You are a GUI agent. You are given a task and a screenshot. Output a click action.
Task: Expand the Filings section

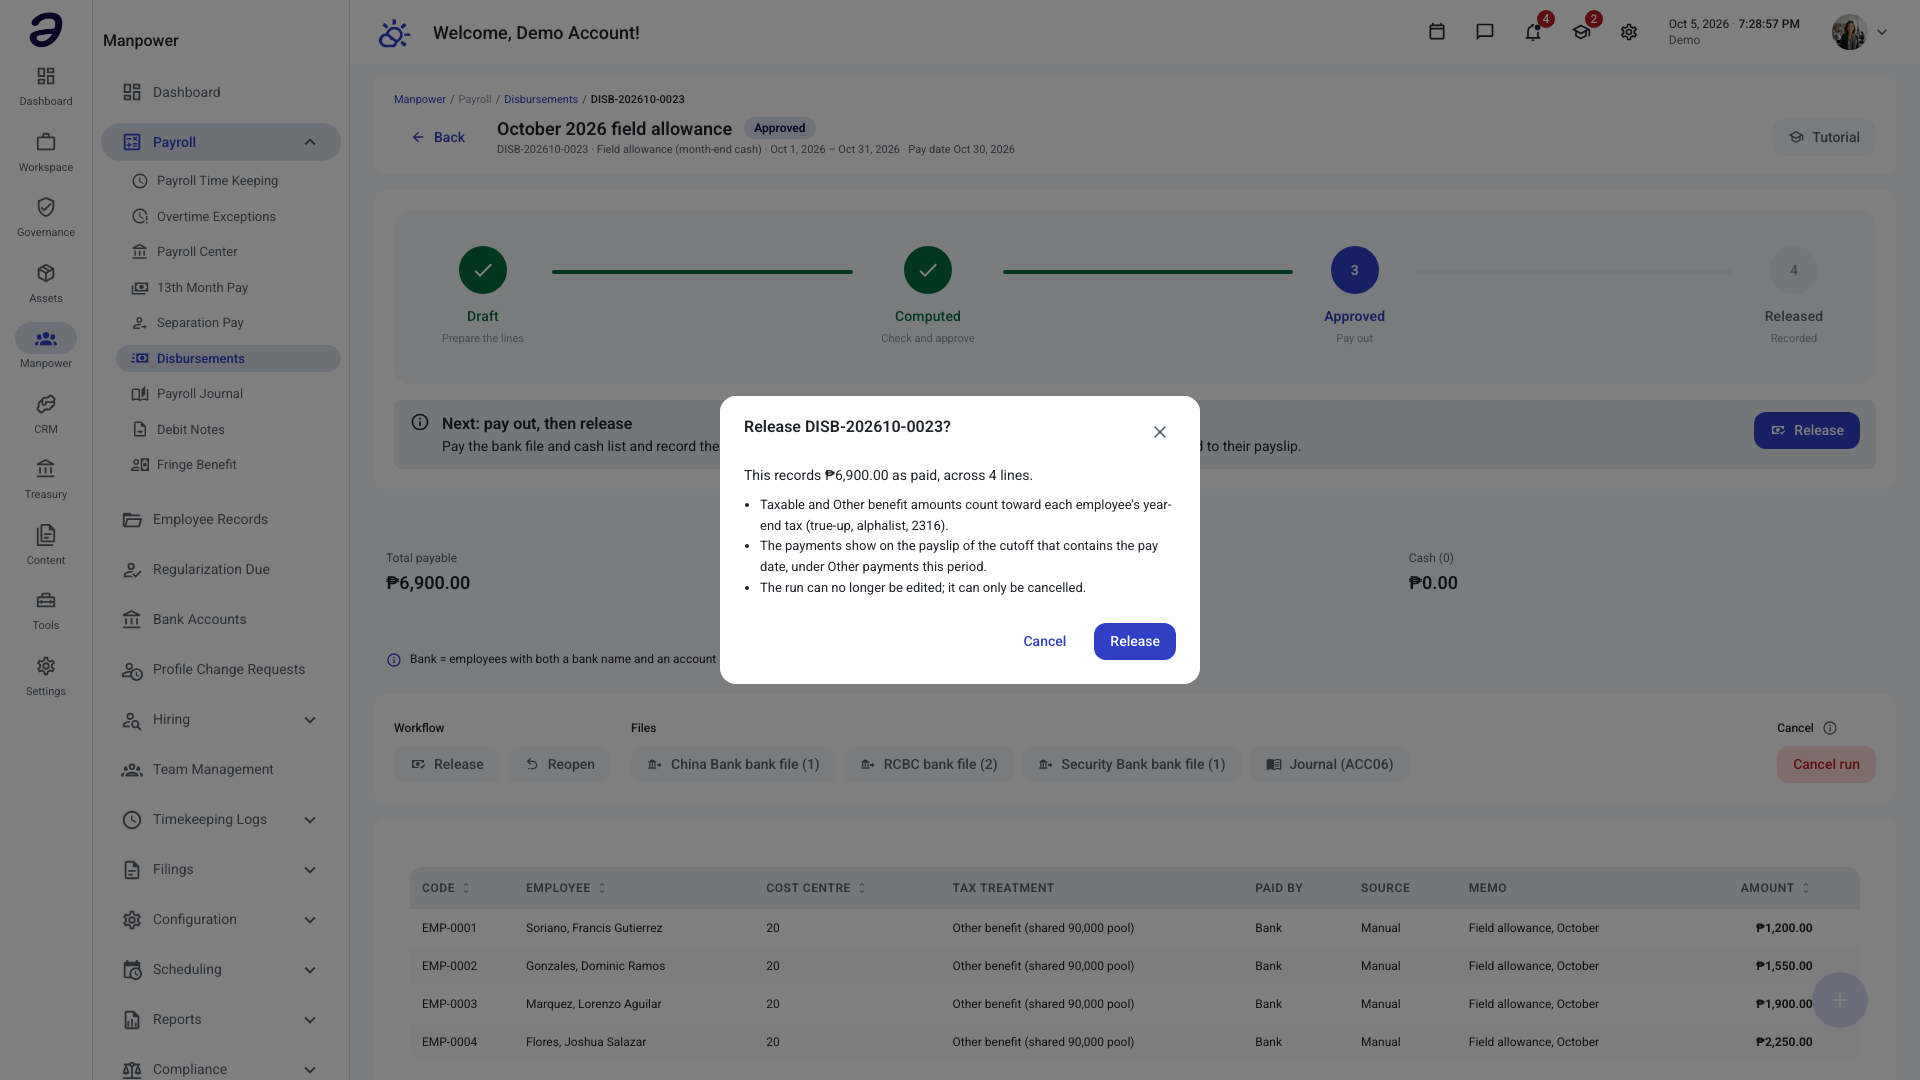pos(310,870)
